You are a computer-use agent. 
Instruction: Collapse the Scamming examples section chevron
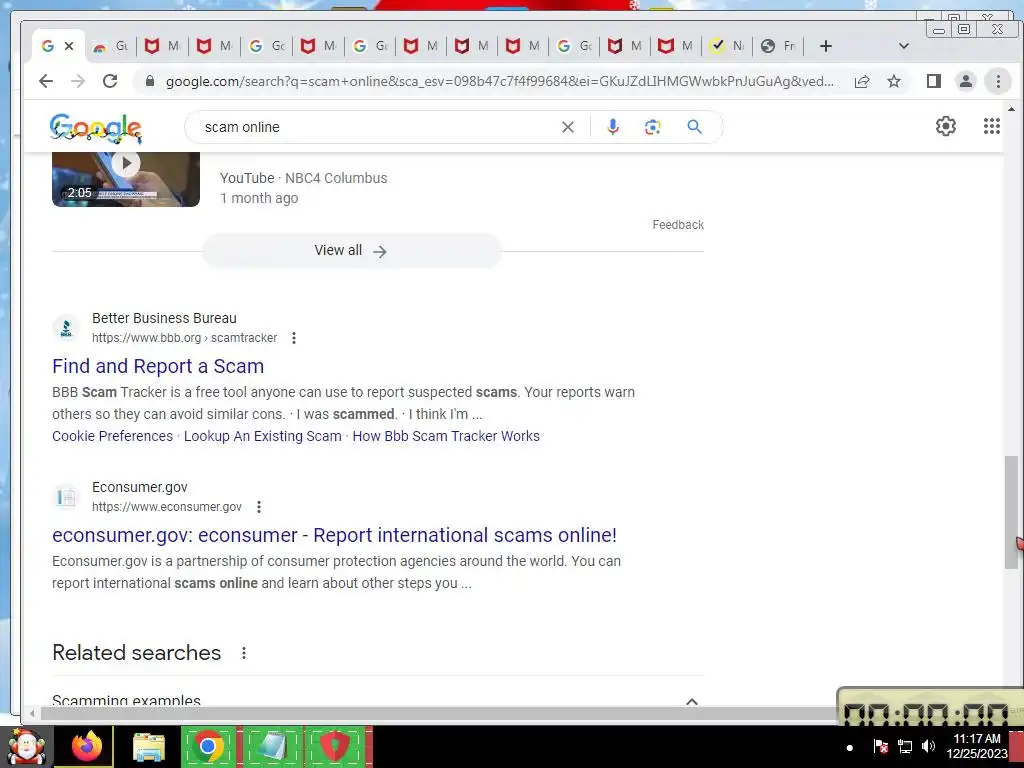tap(692, 701)
